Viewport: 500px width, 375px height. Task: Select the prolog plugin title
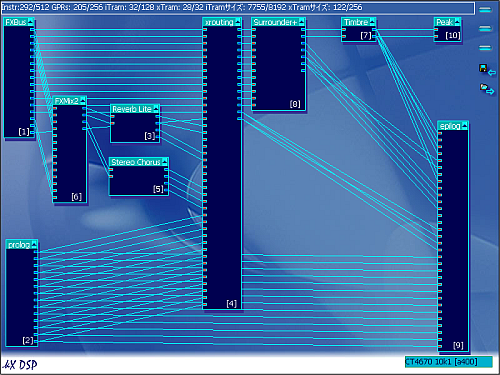19,245
